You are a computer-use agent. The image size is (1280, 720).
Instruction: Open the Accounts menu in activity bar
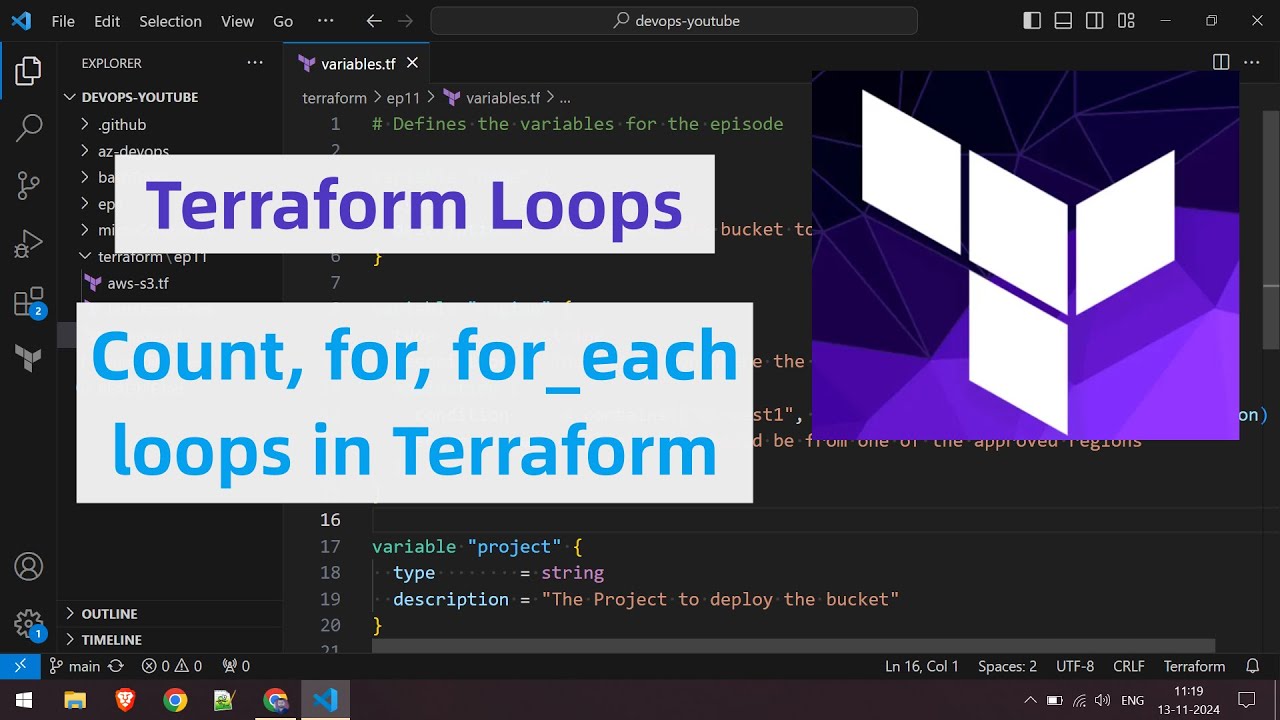click(29, 567)
